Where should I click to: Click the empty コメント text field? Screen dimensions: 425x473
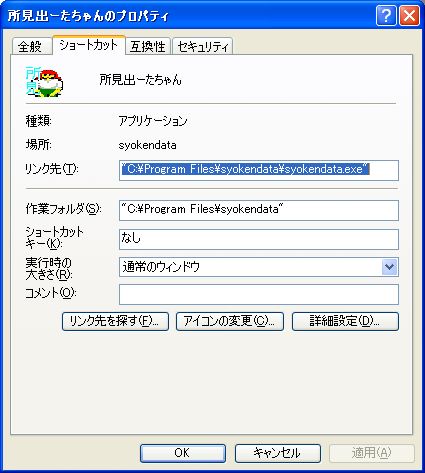coord(259,294)
